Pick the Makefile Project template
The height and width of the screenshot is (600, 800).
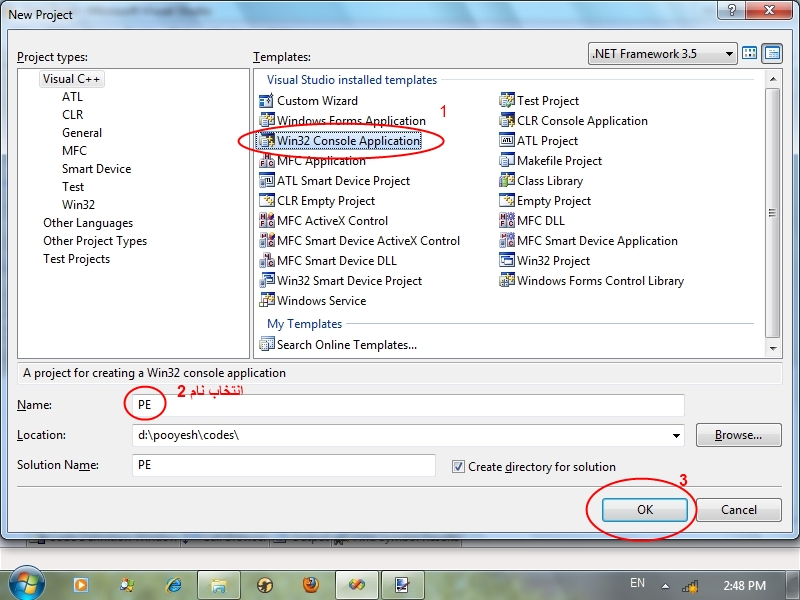click(x=551, y=161)
